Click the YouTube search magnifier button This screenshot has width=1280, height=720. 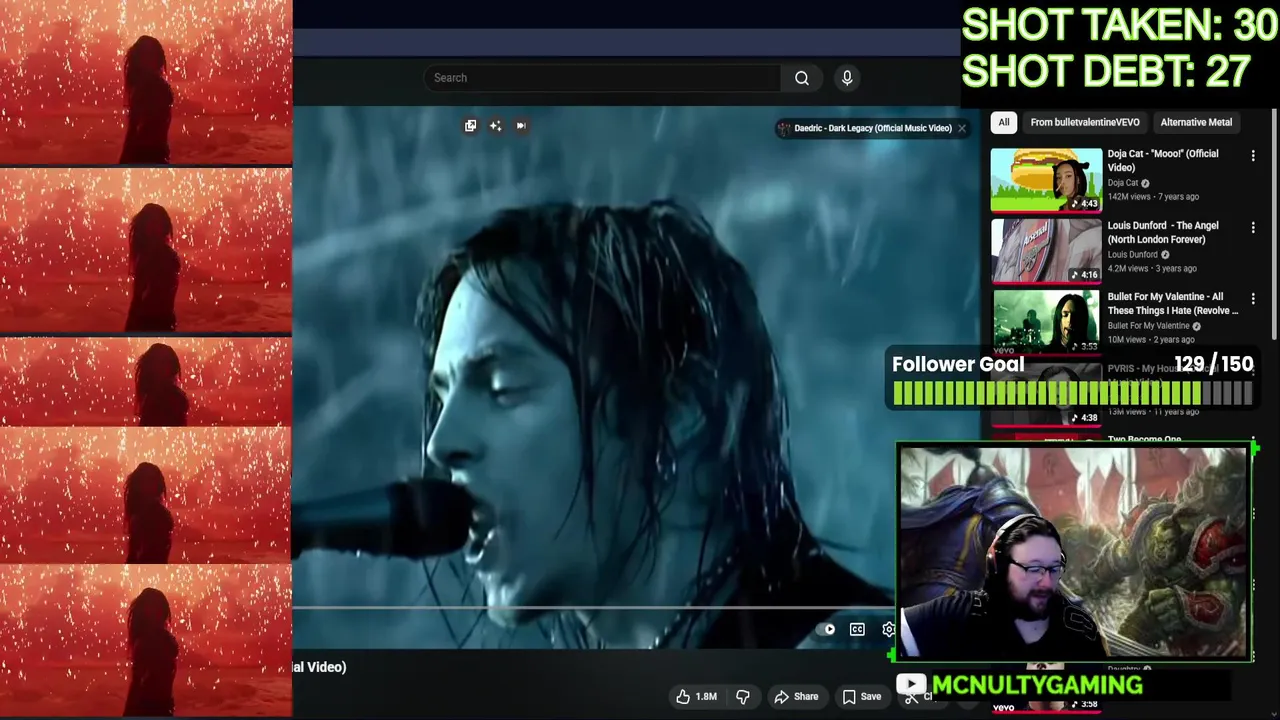point(802,78)
